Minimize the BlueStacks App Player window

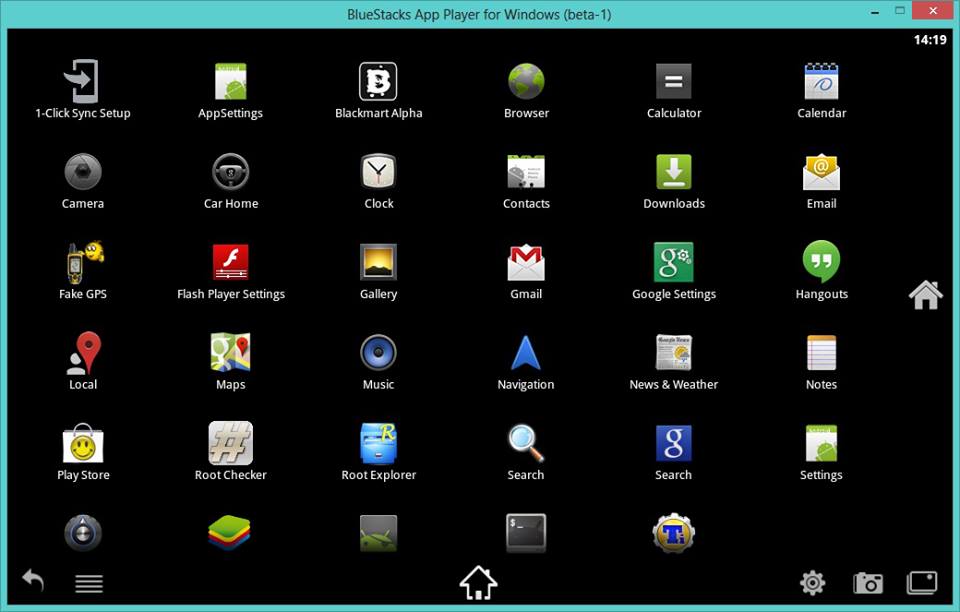click(876, 12)
